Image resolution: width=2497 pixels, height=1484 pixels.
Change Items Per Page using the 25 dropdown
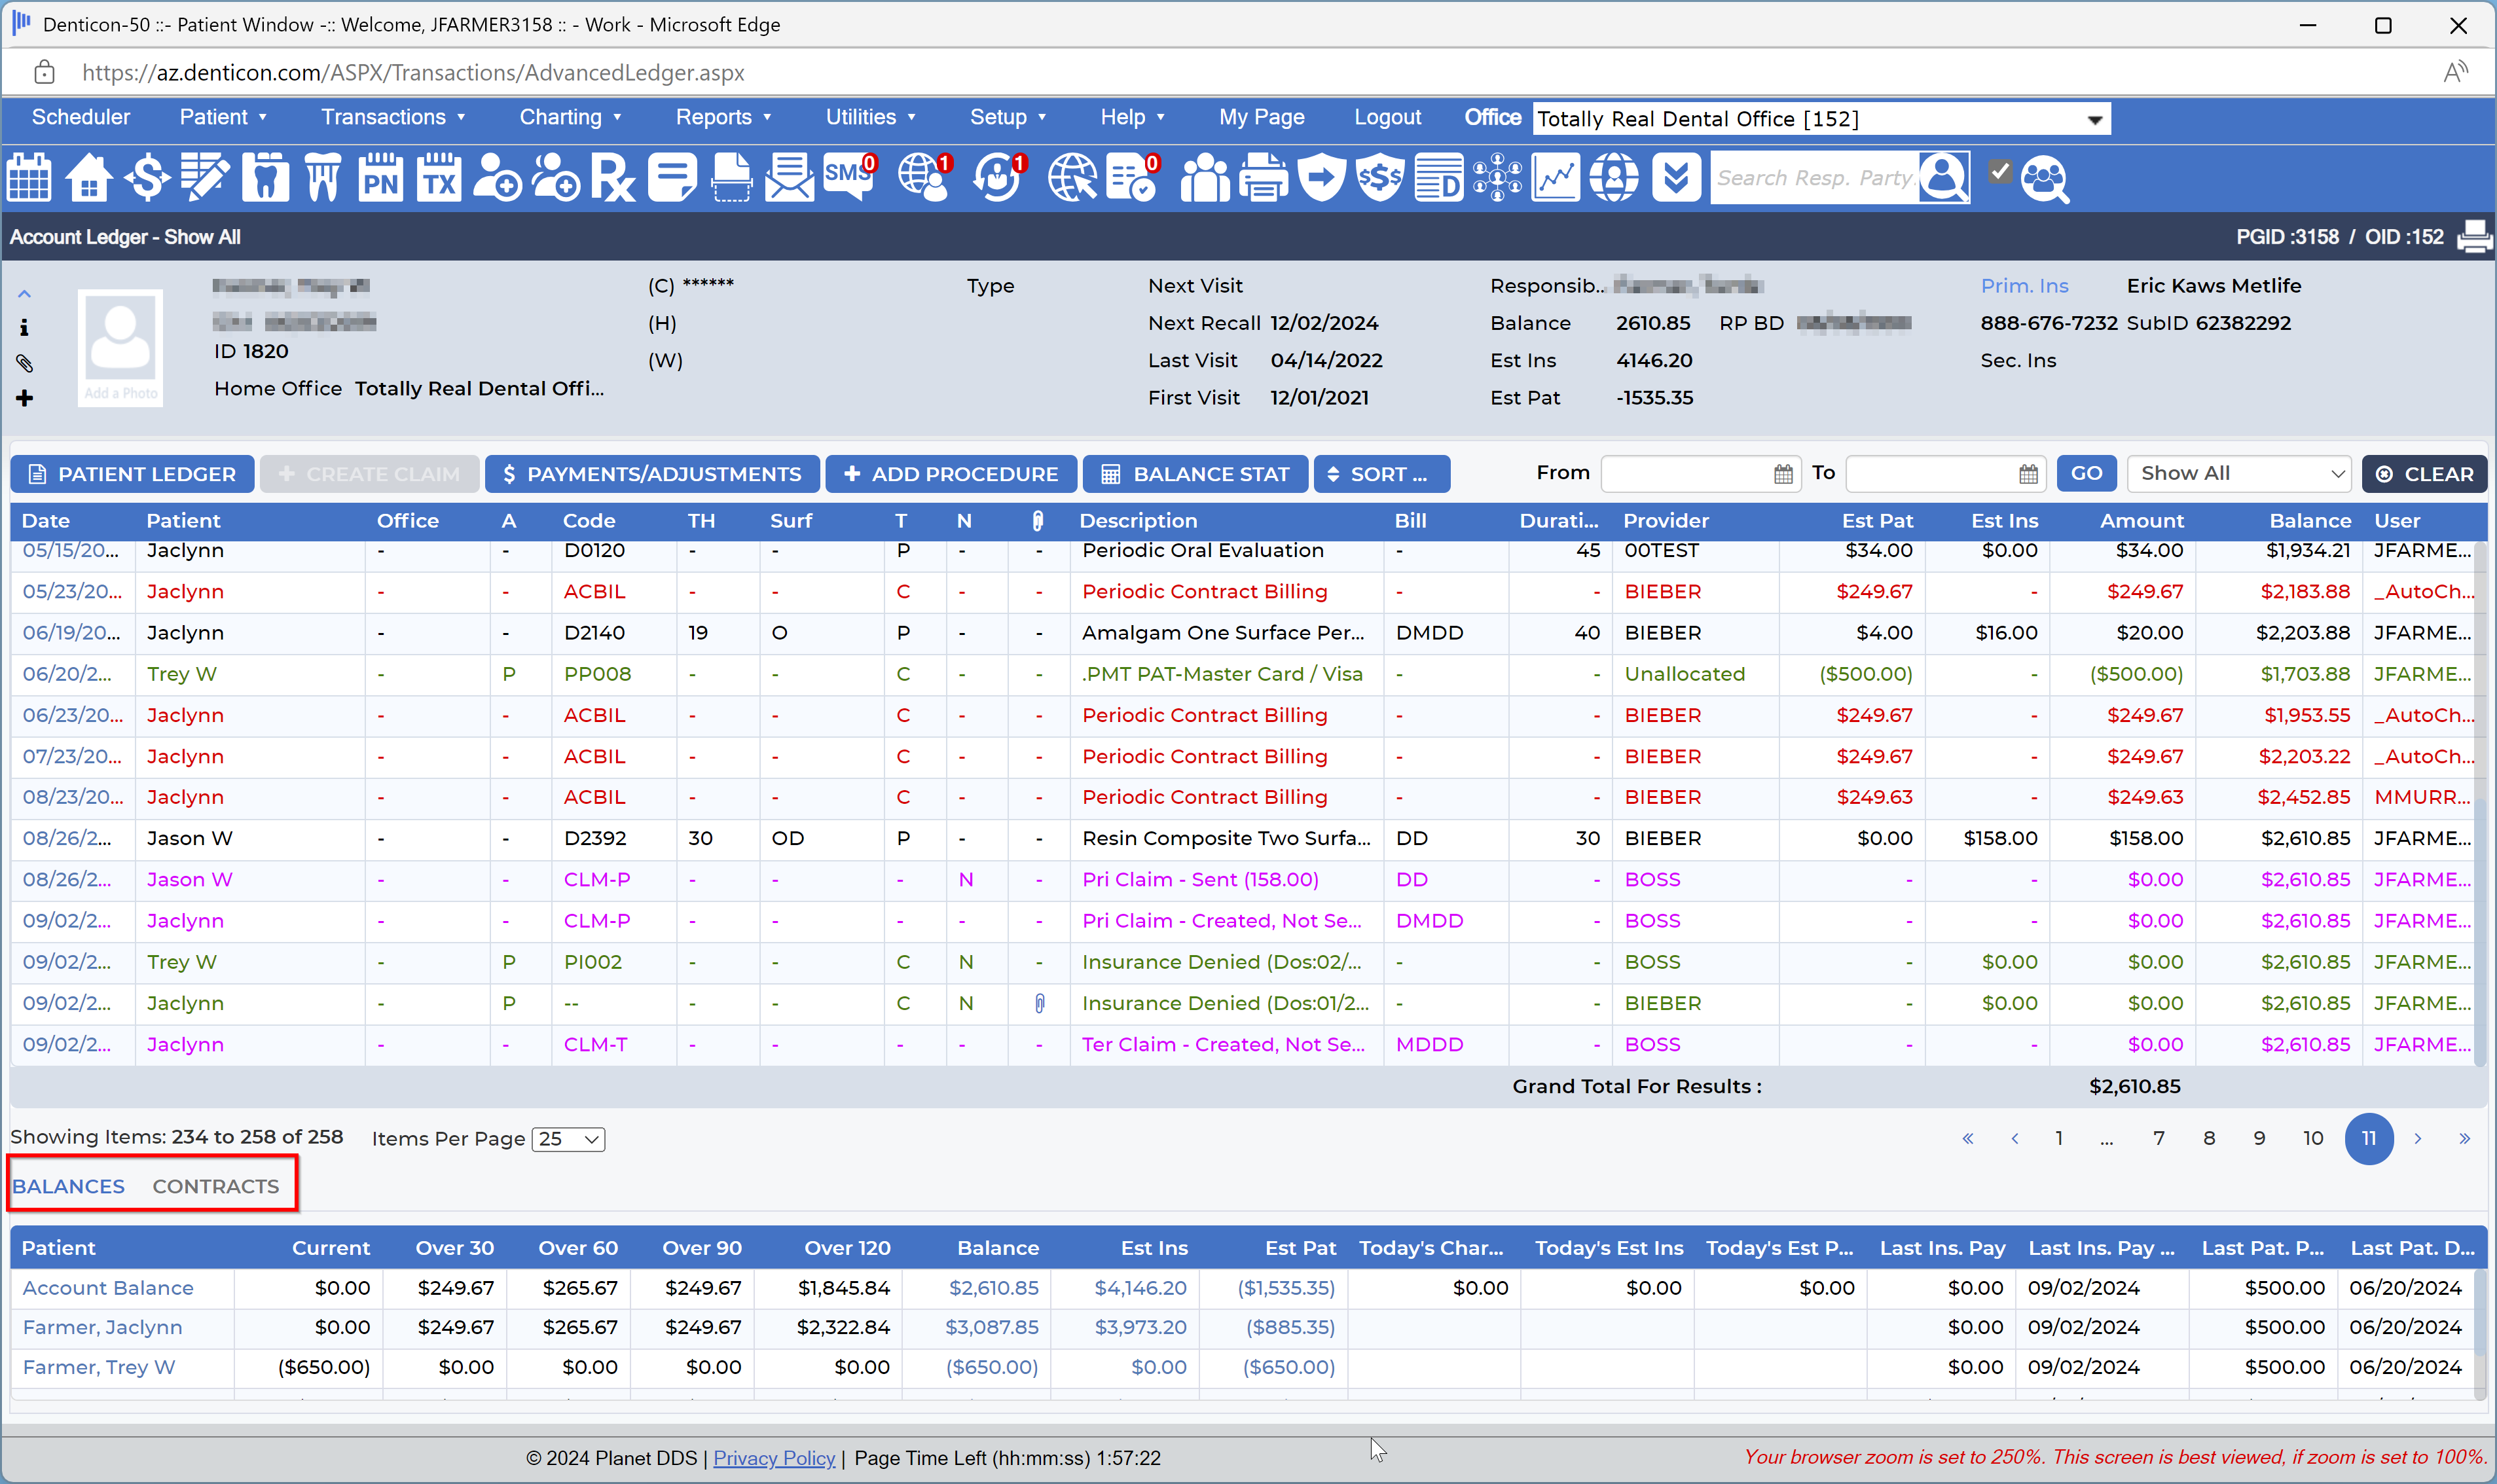coord(567,1139)
